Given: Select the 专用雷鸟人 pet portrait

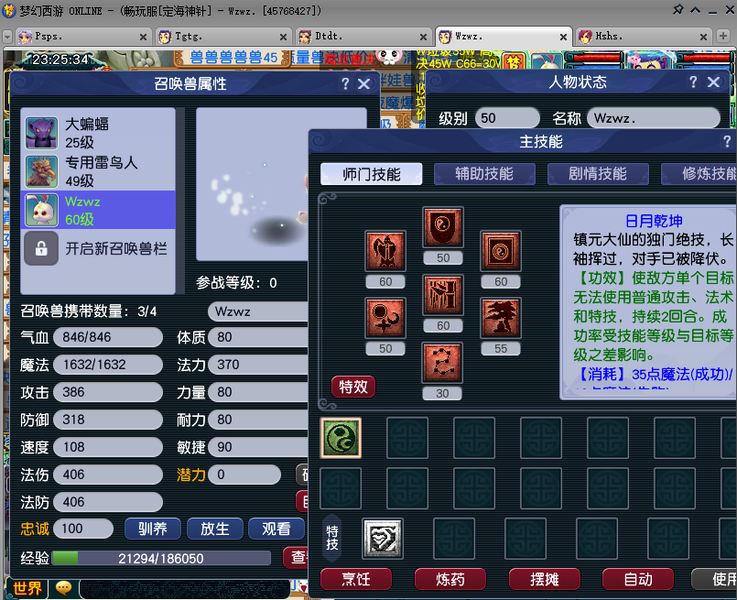Looking at the screenshot, I should (x=42, y=171).
